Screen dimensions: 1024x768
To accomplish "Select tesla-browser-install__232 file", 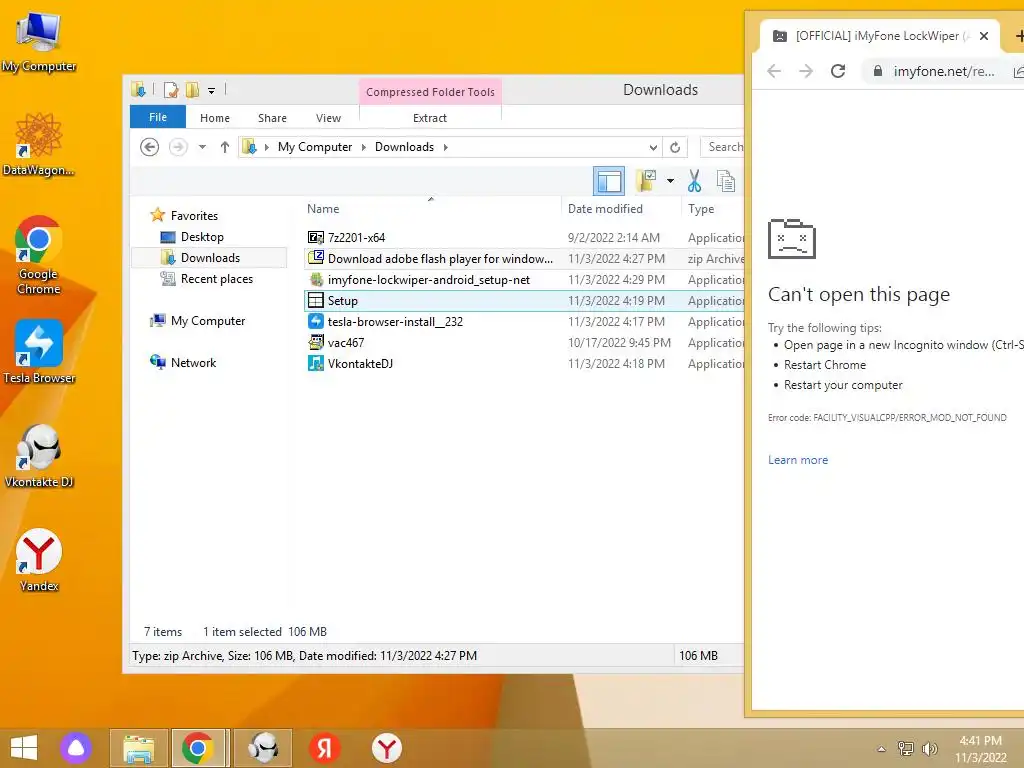I will 524,321.
